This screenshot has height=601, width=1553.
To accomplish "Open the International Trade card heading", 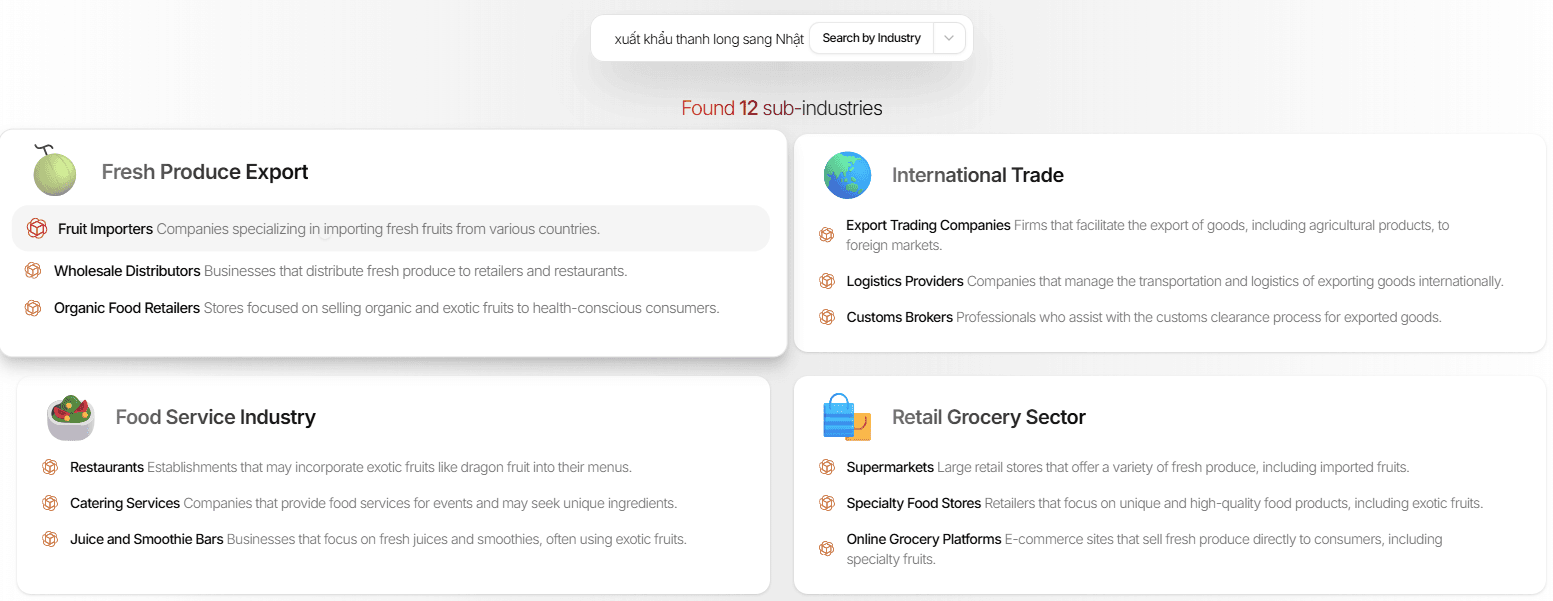I will (x=977, y=175).
